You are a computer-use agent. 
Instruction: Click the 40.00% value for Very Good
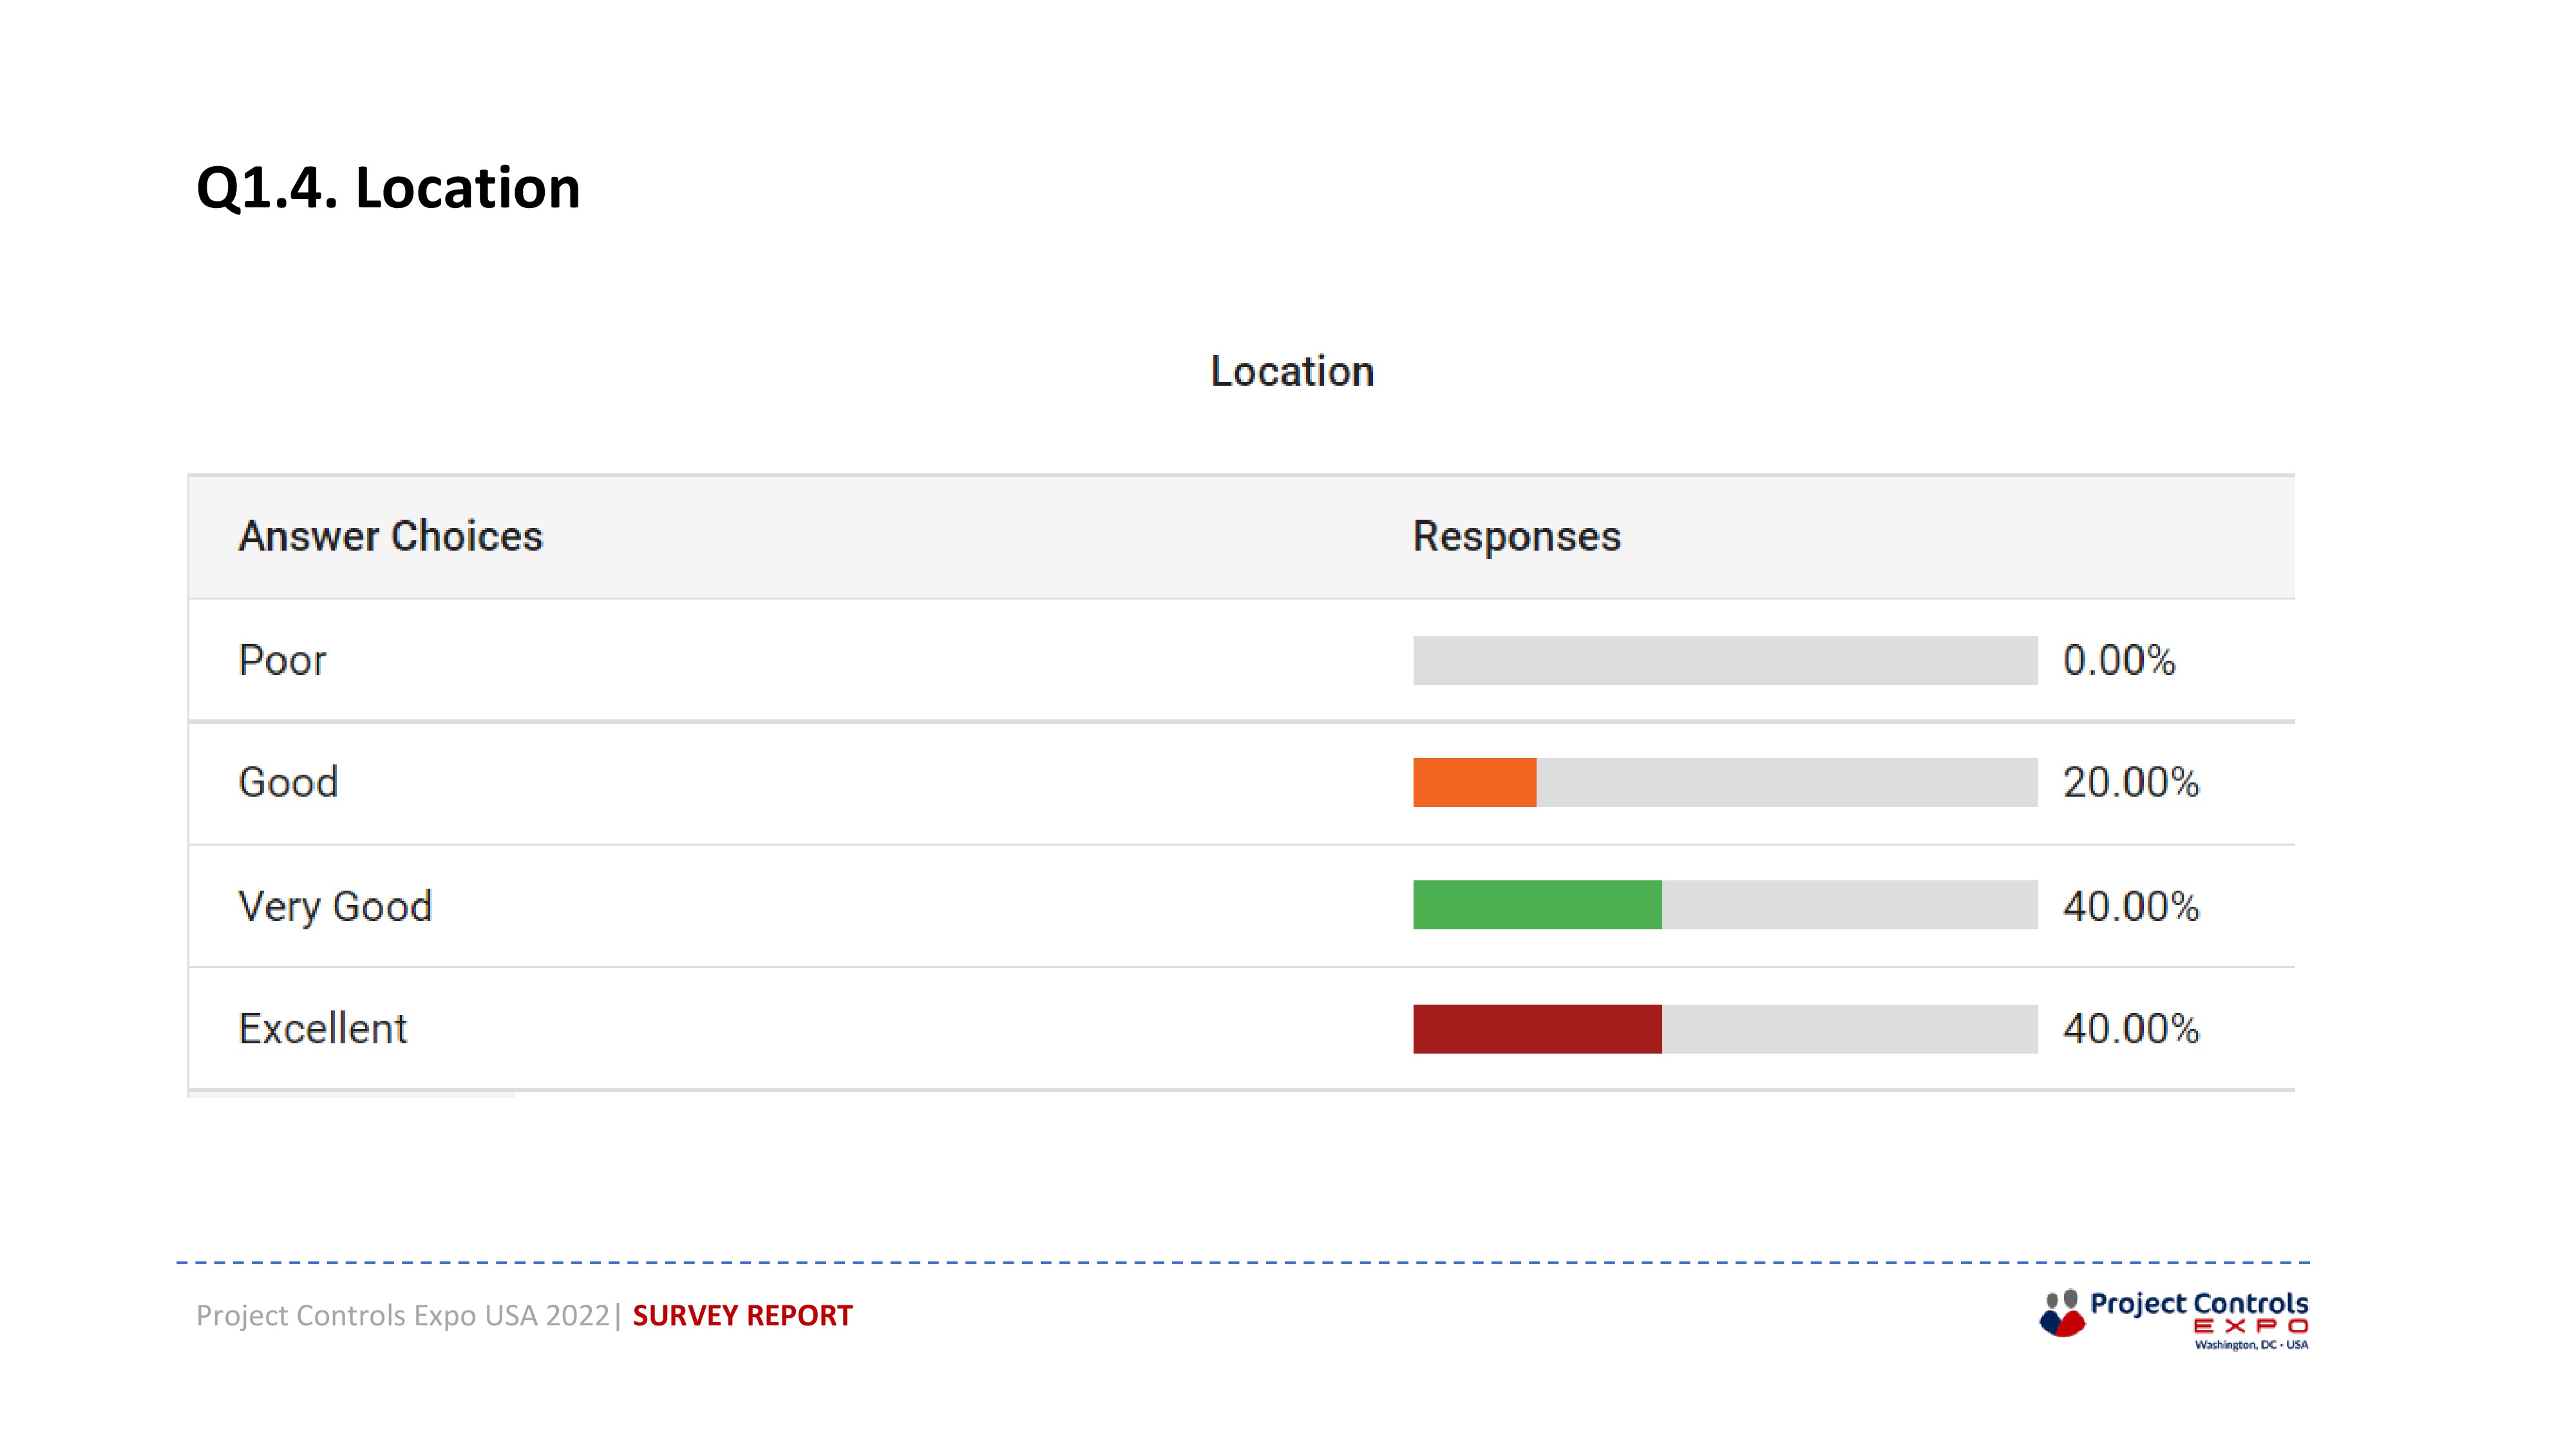[x=2131, y=906]
